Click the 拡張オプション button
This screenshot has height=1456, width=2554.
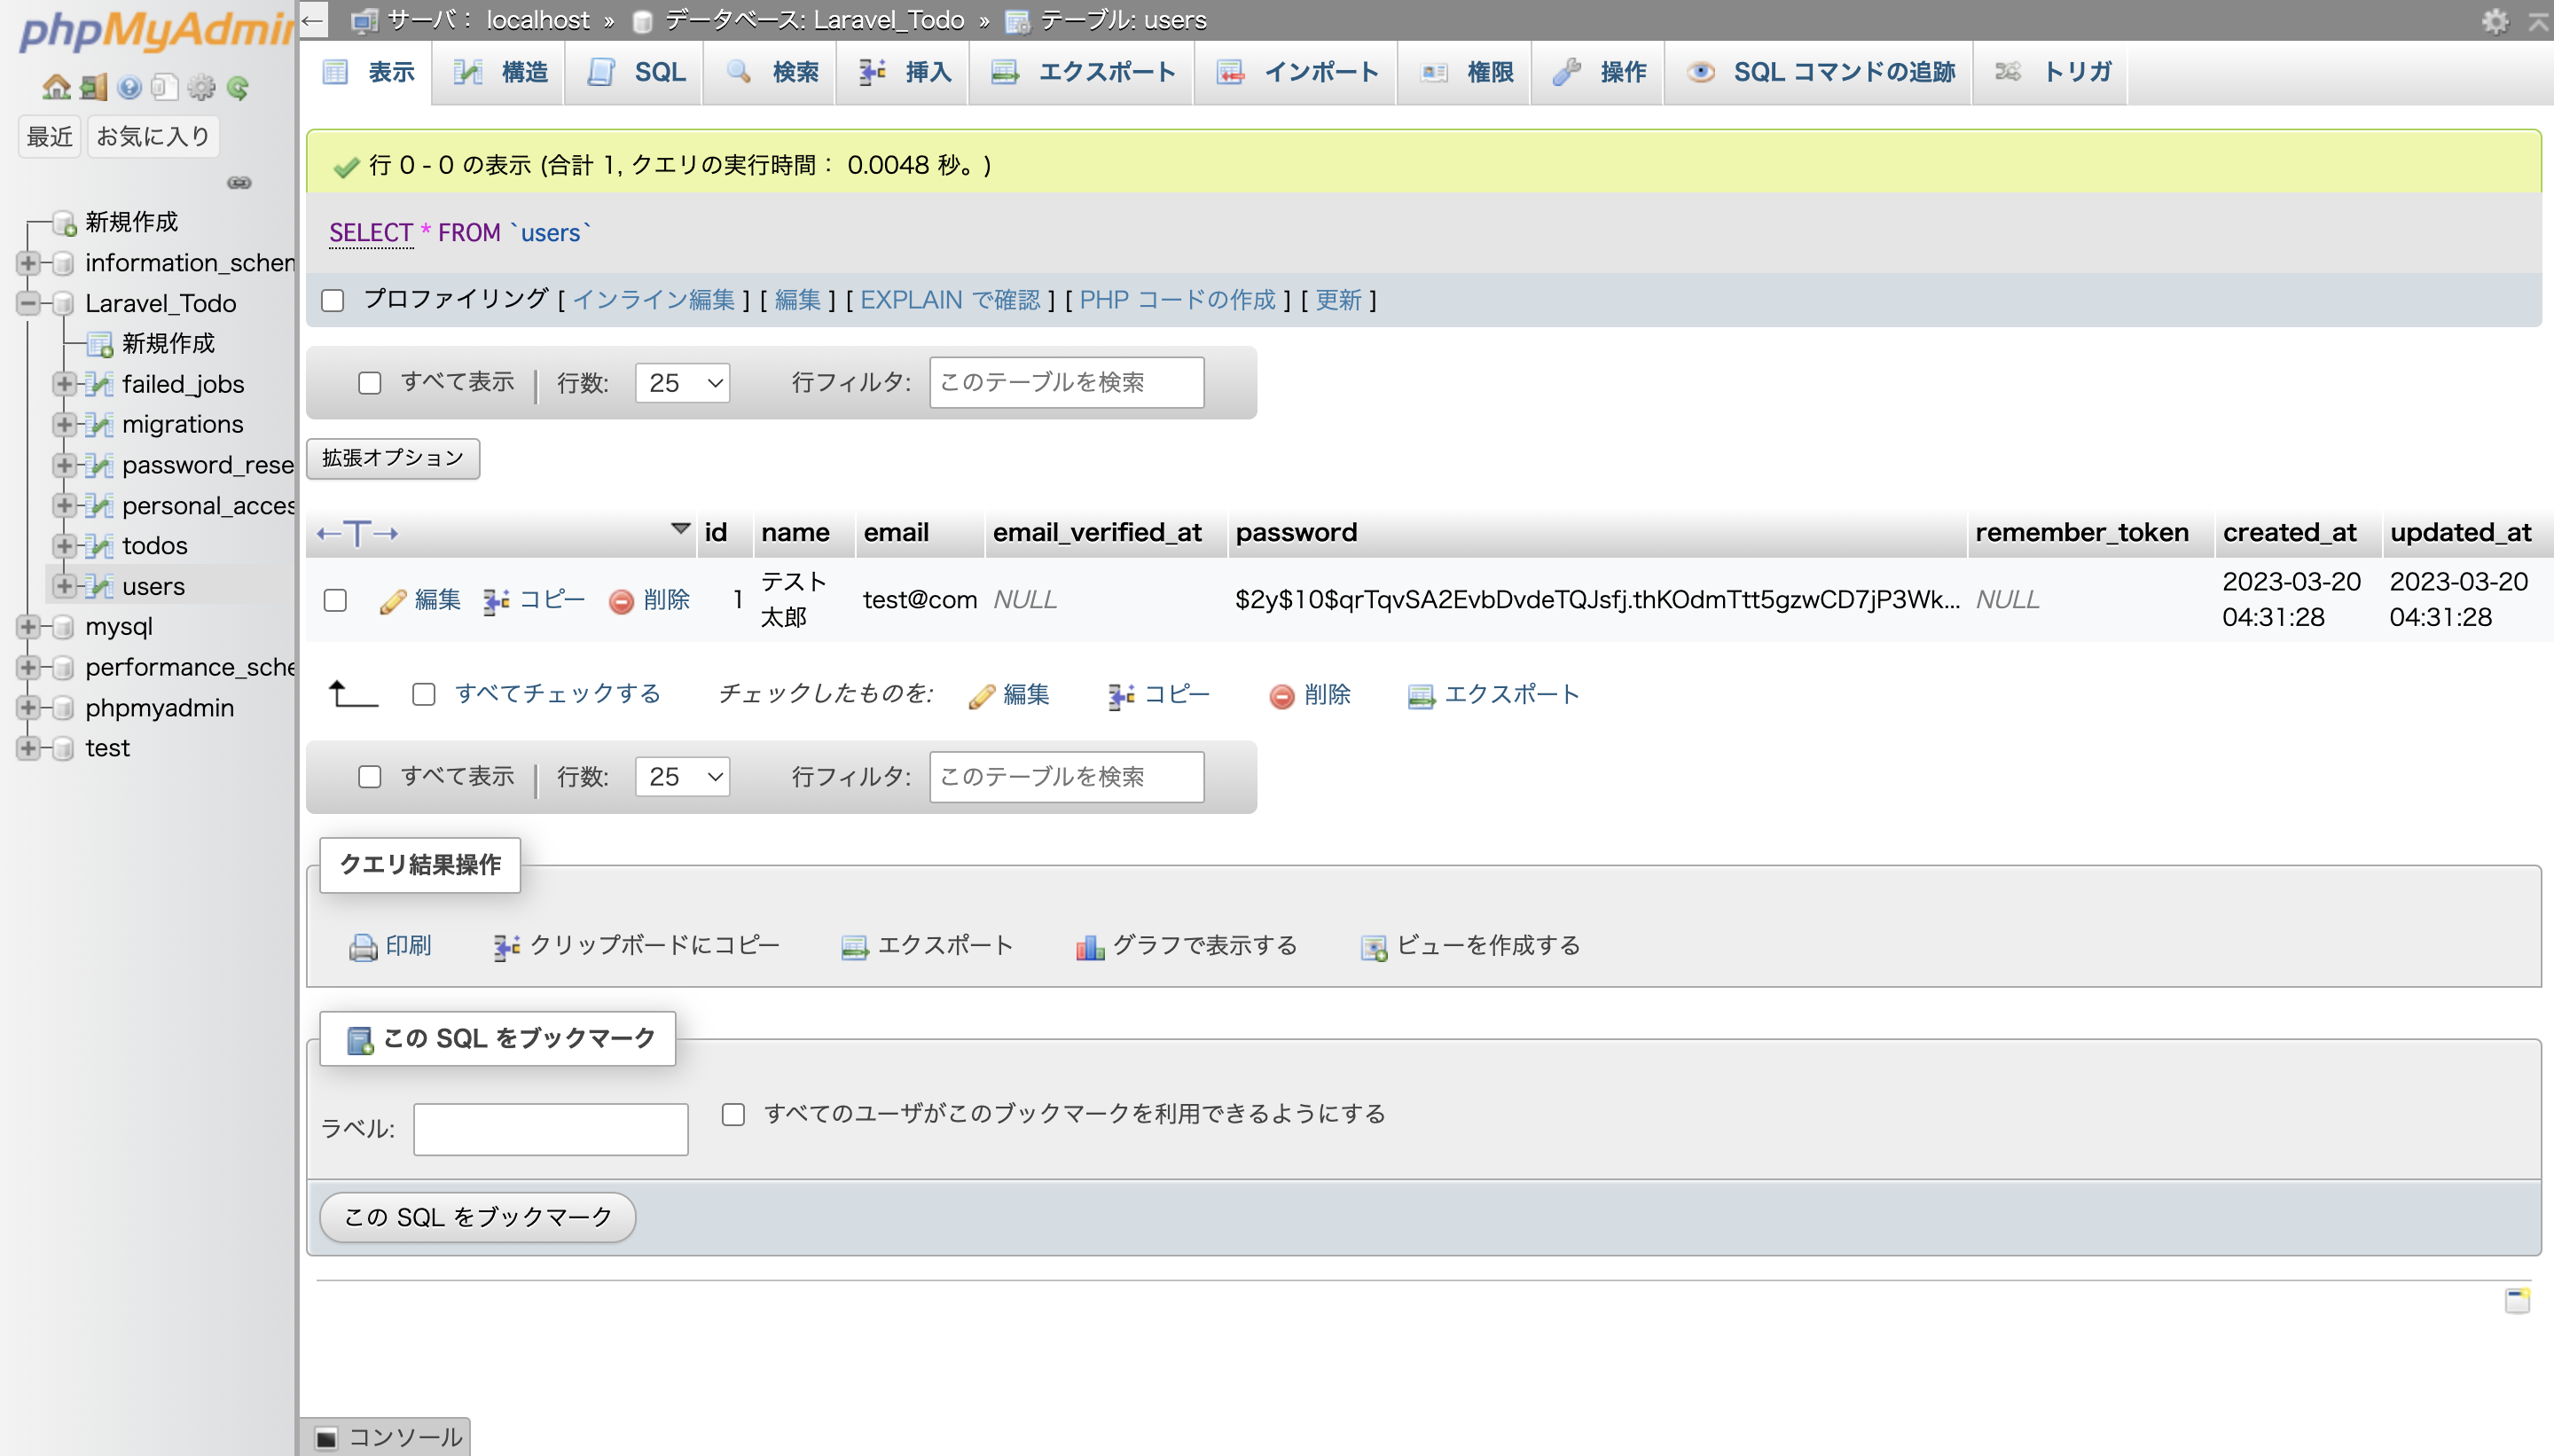[393, 459]
